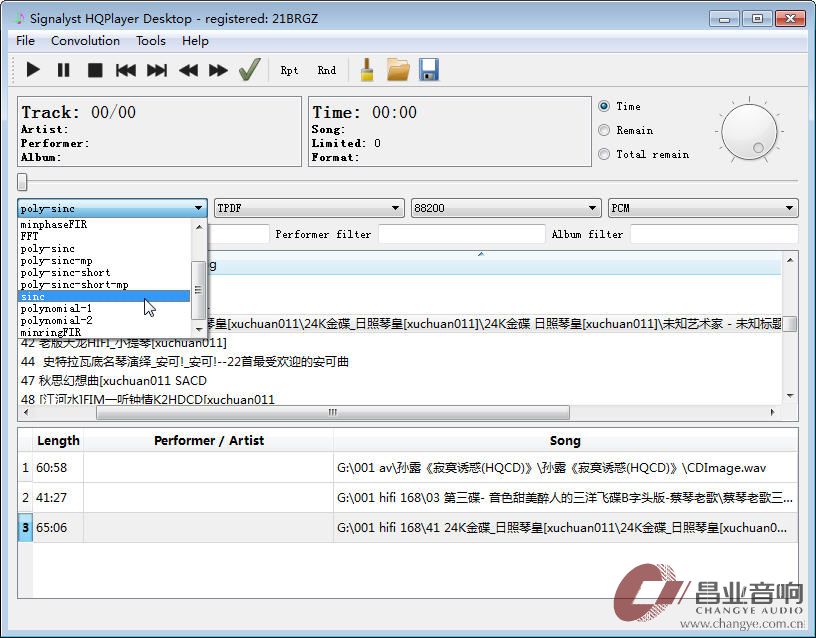Click the filter list scroll up arrow
The image size is (816, 638).
coord(199,227)
